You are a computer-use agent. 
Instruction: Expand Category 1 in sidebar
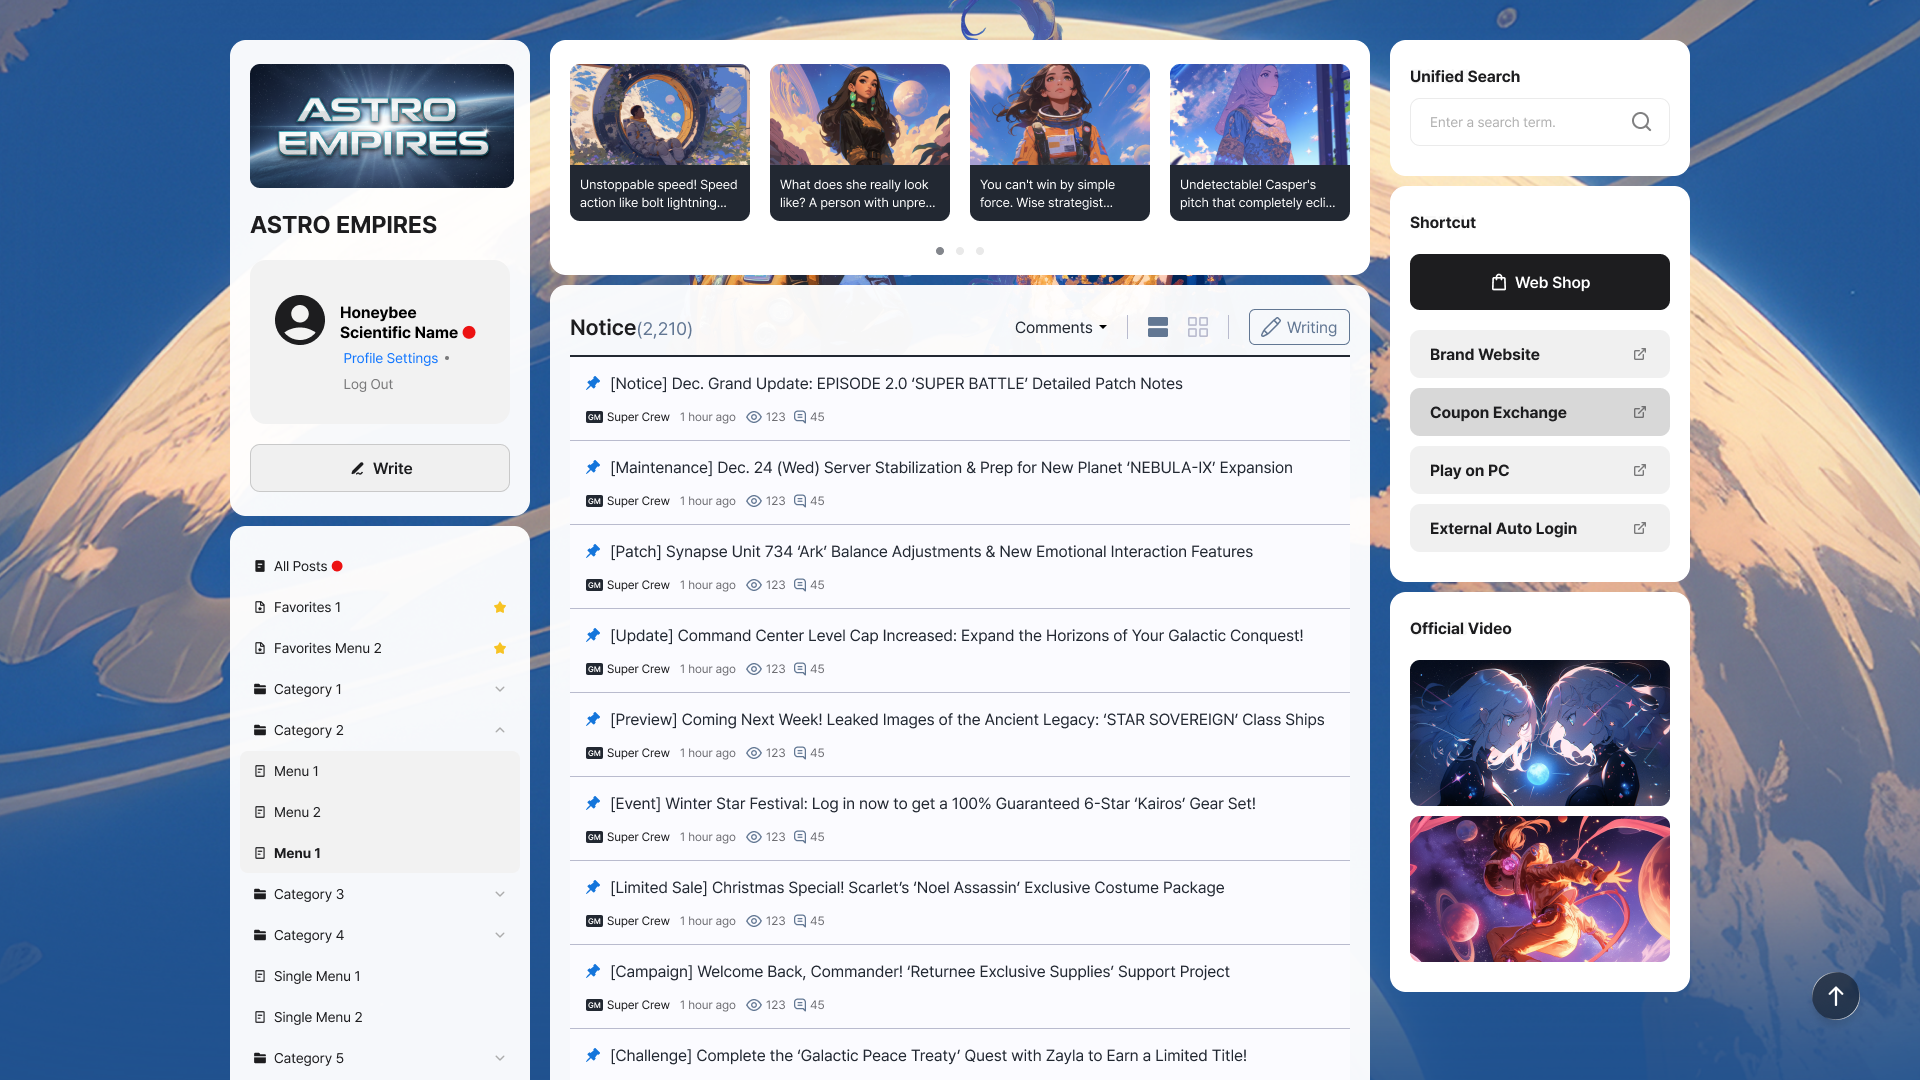click(500, 689)
